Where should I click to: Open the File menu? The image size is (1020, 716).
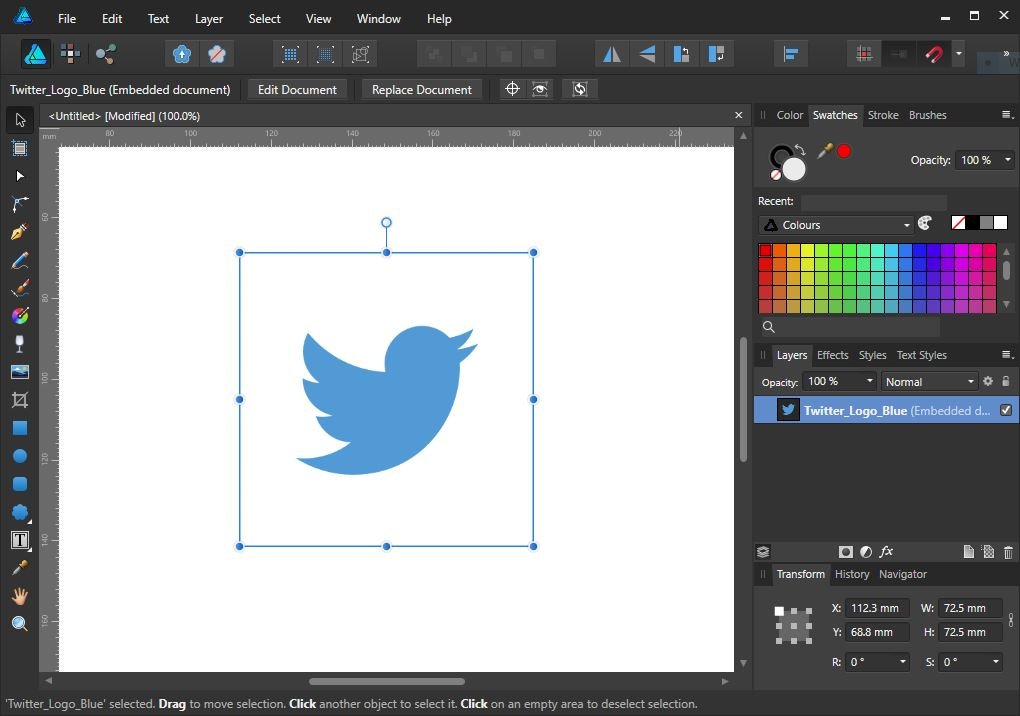point(67,19)
